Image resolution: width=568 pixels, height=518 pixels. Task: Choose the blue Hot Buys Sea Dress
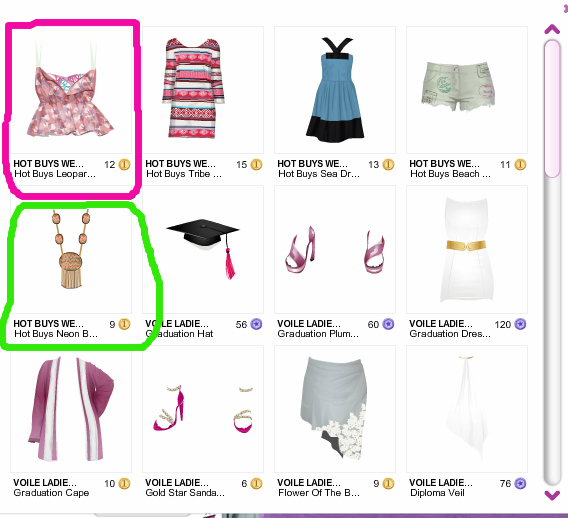click(x=335, y=90)
